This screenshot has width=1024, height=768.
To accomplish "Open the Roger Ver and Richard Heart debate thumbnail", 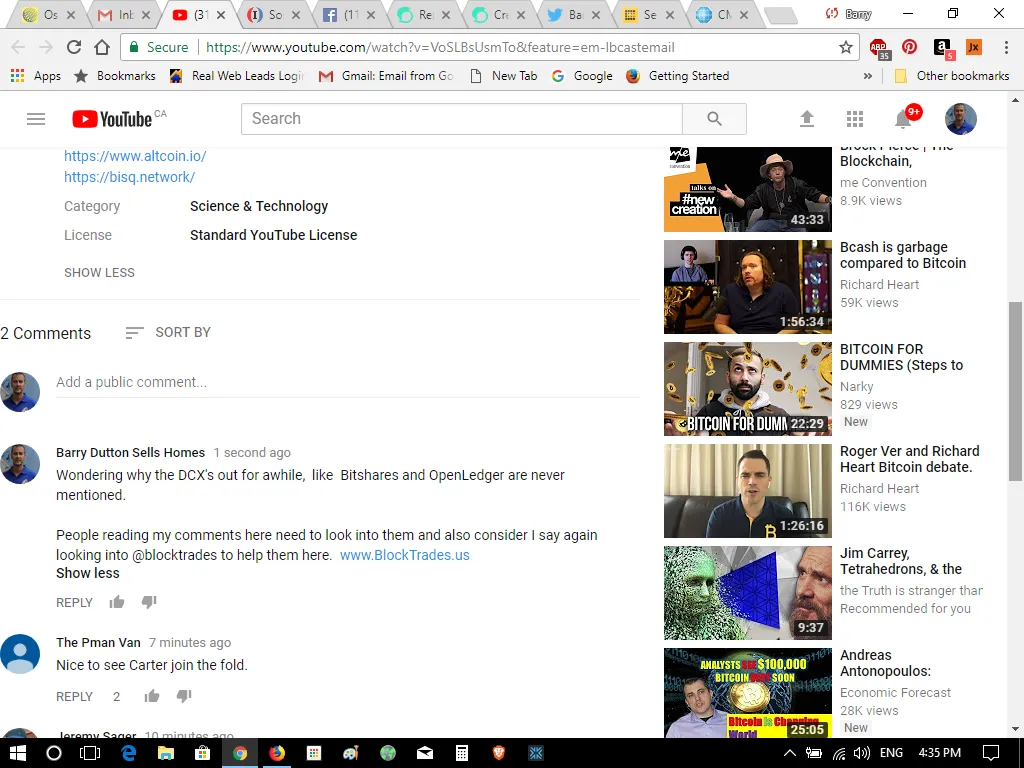I will [x=748, y=490].
